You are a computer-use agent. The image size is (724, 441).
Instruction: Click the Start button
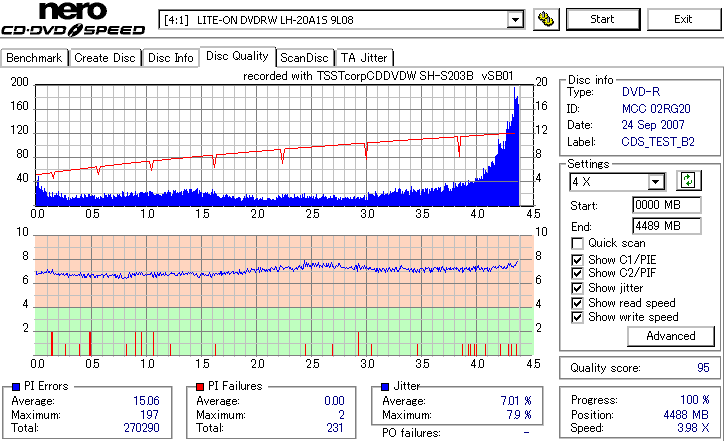point(603,19)
